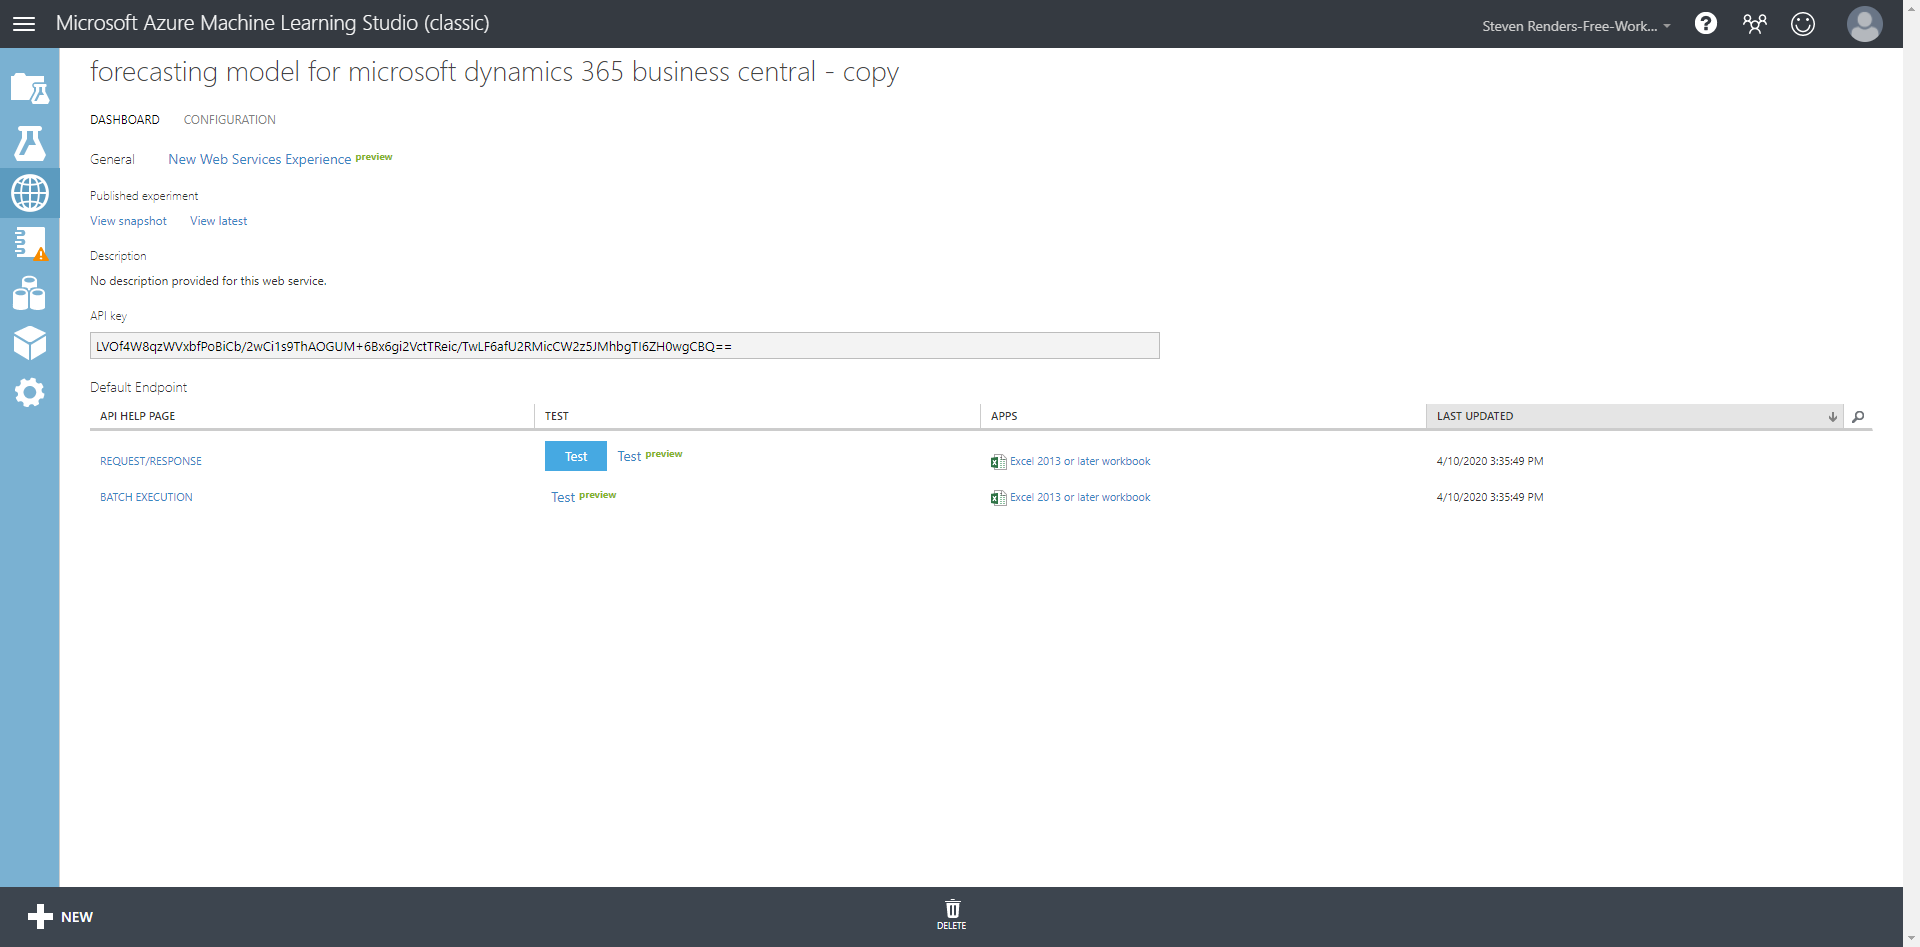
Task: Open Batch Execution Excel 2013 workbook link
Action: pyautogui.click(x=1080, y=497)
